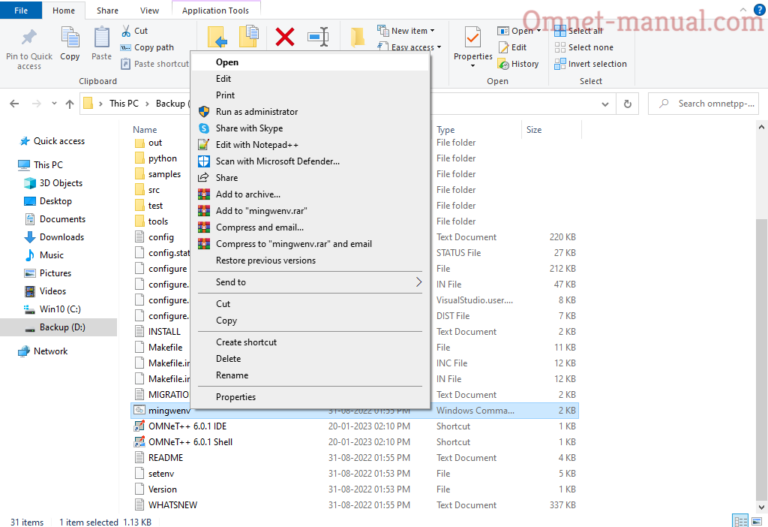This screenshot has width=768, height=527.
Task: Click Invert selection in ribbon
Action: 591,64
